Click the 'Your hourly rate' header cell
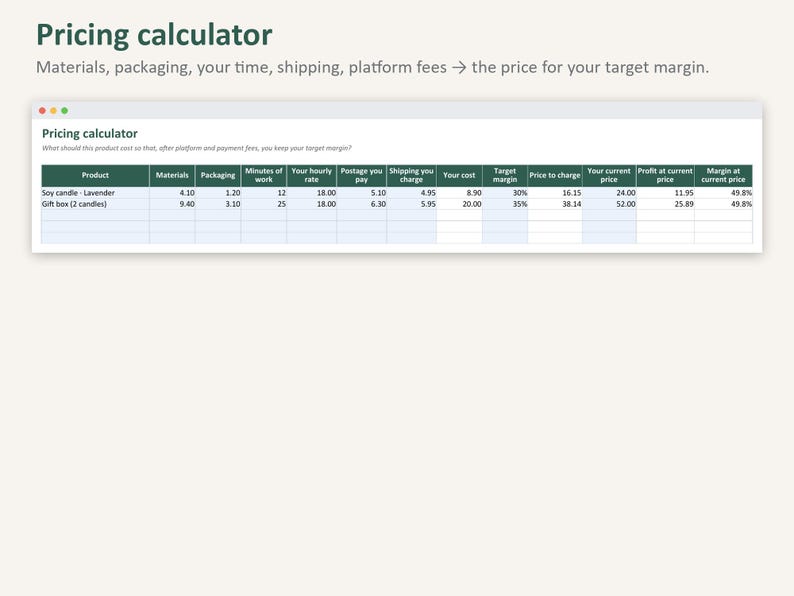 click(311, 175)
